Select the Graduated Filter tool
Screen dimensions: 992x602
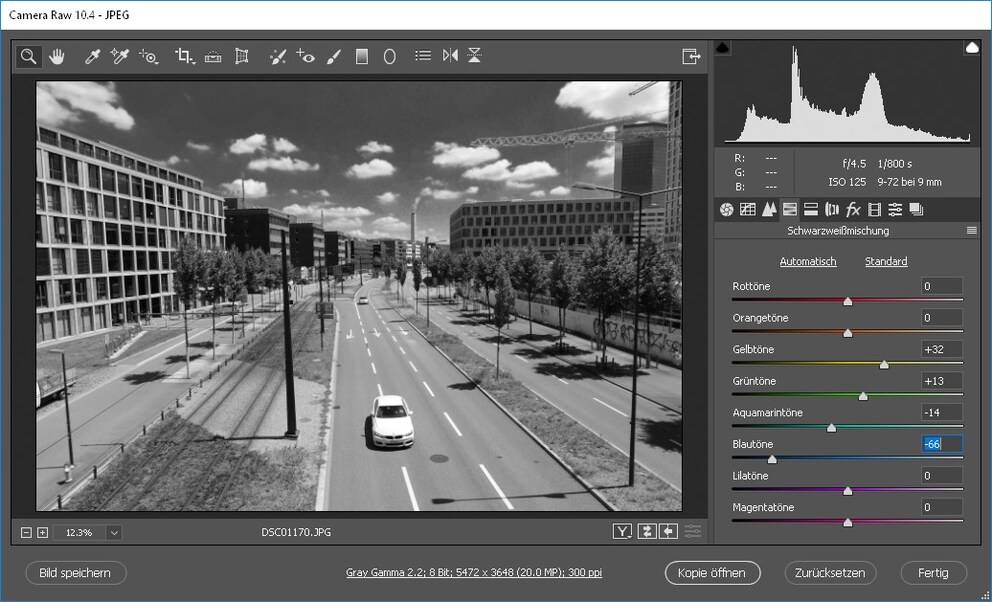click(362, 56)
